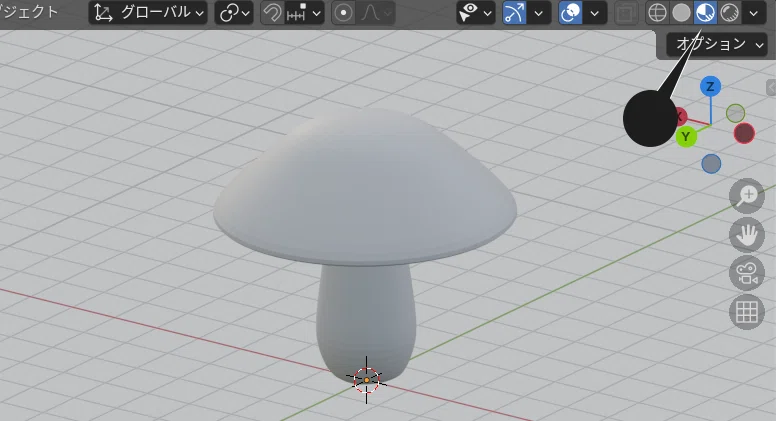776x421 pixels.
Task: Switch to material preview shading mode
Action: pos(705,13)
